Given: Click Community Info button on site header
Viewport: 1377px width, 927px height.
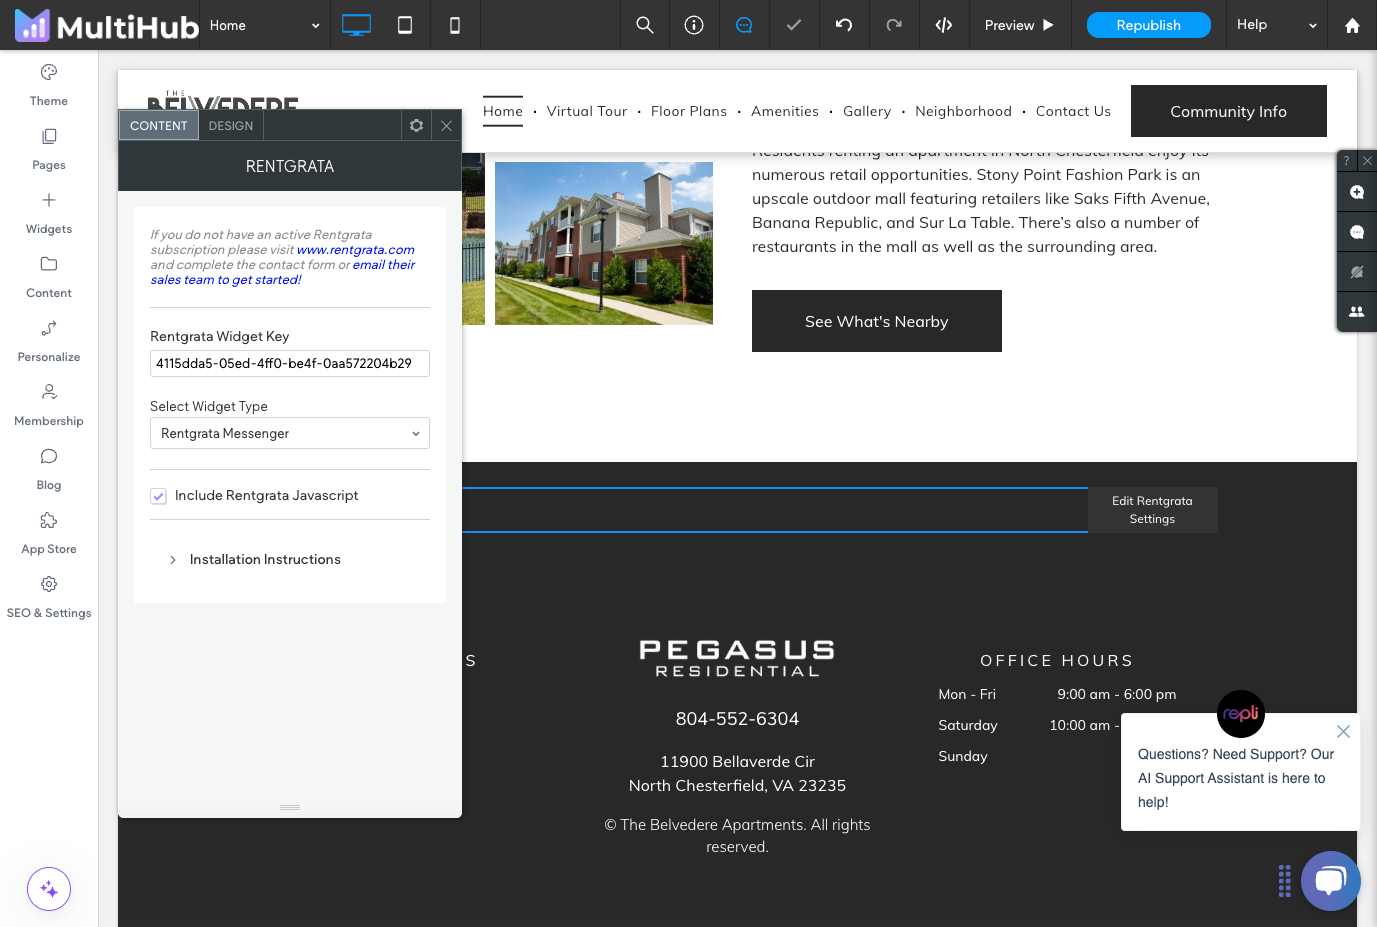Looking at the screenshot, I should click(x=1229, y=111).
